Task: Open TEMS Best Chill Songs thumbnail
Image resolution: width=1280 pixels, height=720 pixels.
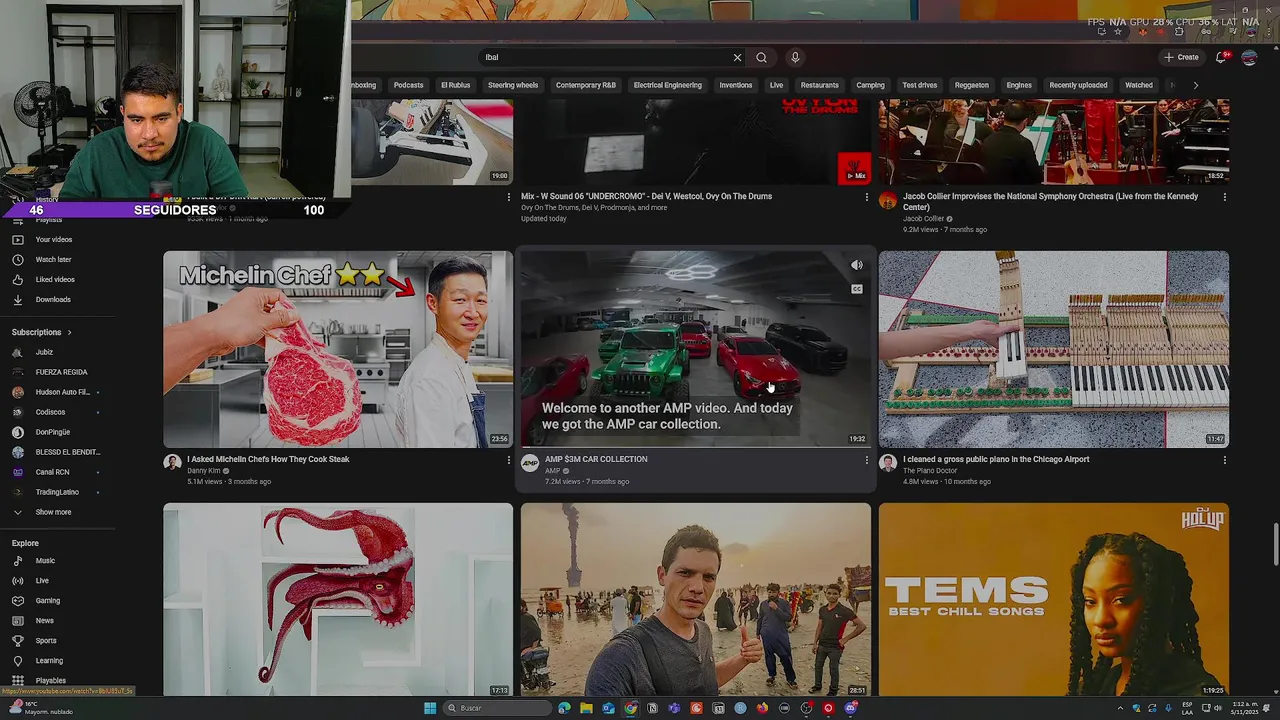Action: (x=1054, y=599)
